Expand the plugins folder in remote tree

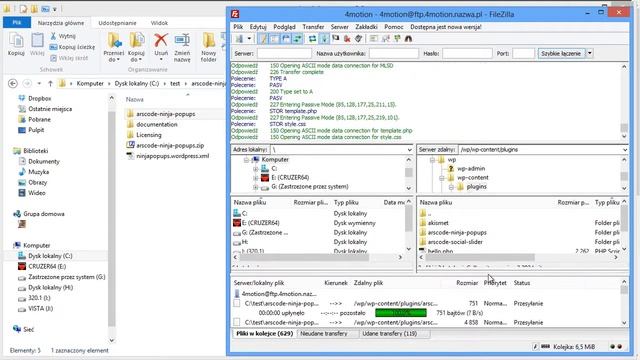[451, 187]
